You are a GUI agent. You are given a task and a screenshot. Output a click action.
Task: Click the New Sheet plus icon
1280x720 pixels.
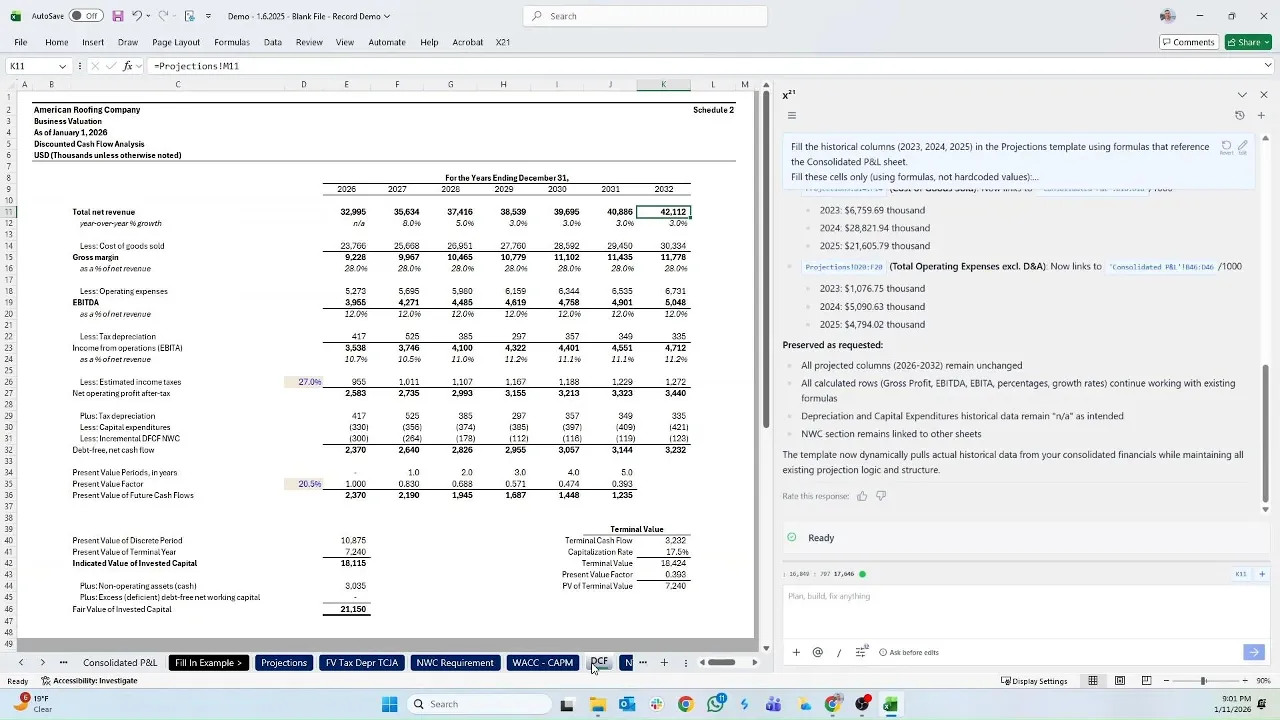664,662
